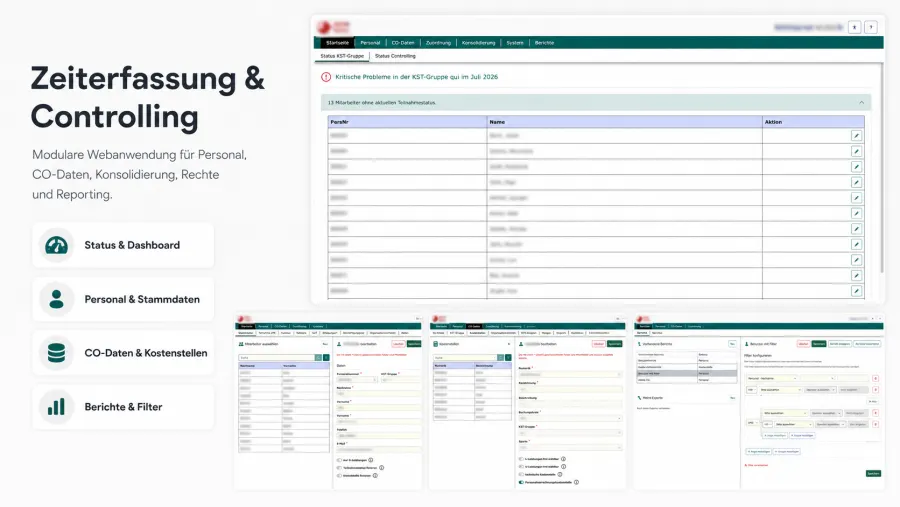
Task: Toggle the Personalabrechnungskostenstelle switch
Action: [x=521, y=482]
